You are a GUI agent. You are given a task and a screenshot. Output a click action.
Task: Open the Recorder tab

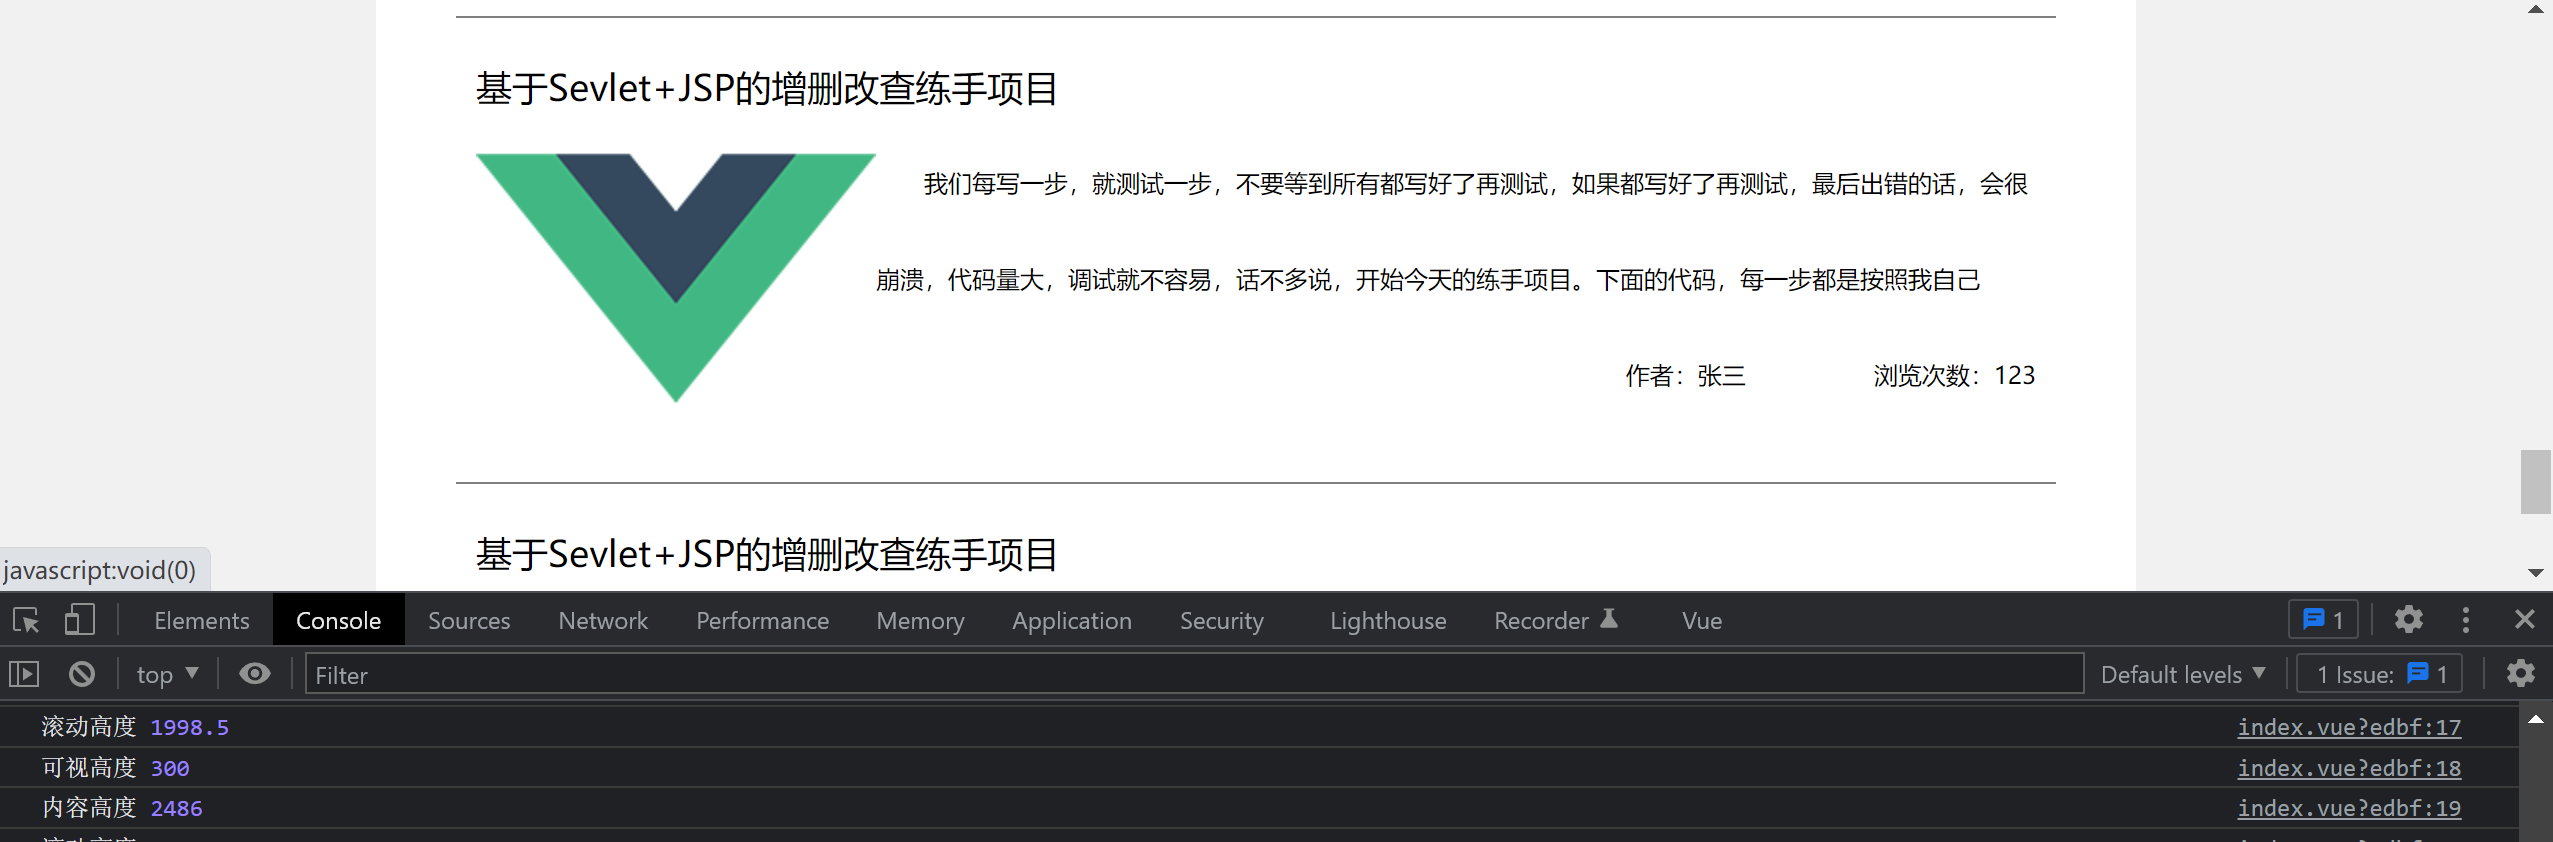point(1556,621)
